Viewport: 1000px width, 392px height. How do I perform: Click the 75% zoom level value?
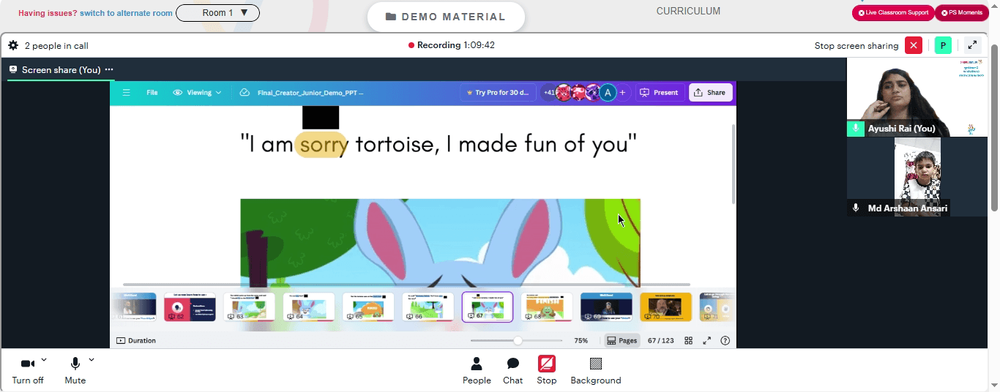(x=580, y=340)
